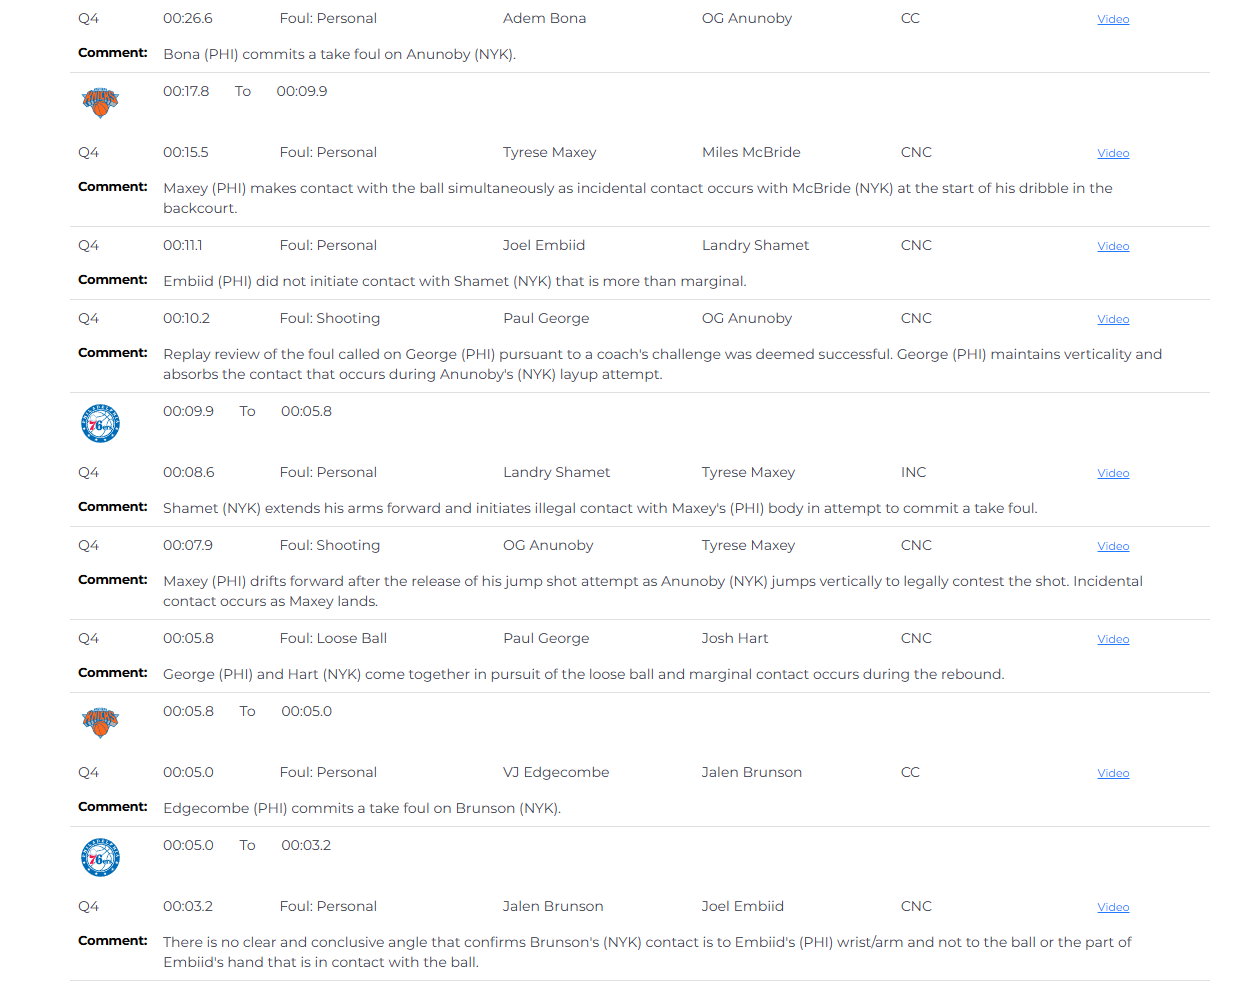
Task: Click the CC decision on Edgecombe's foul row
Action: pos(910,772)
